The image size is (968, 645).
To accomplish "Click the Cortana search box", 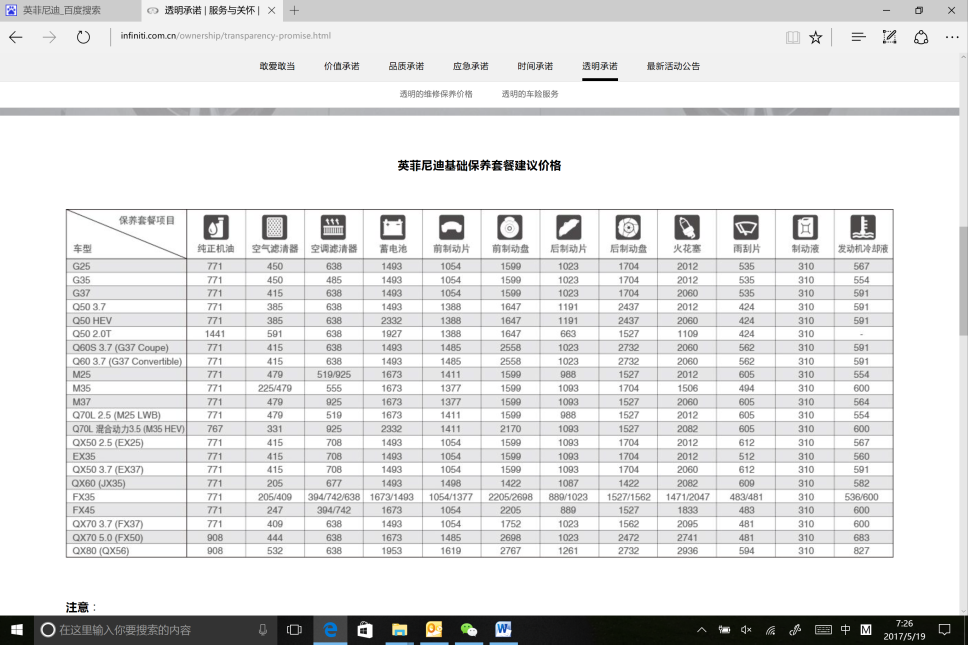I will tap(157, 630).
